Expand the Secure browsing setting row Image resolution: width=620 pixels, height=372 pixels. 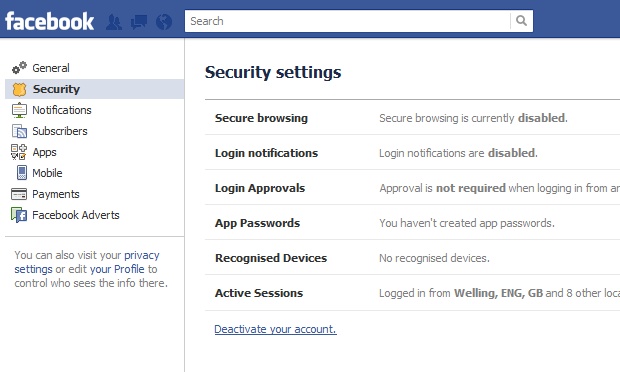point(412,118)
